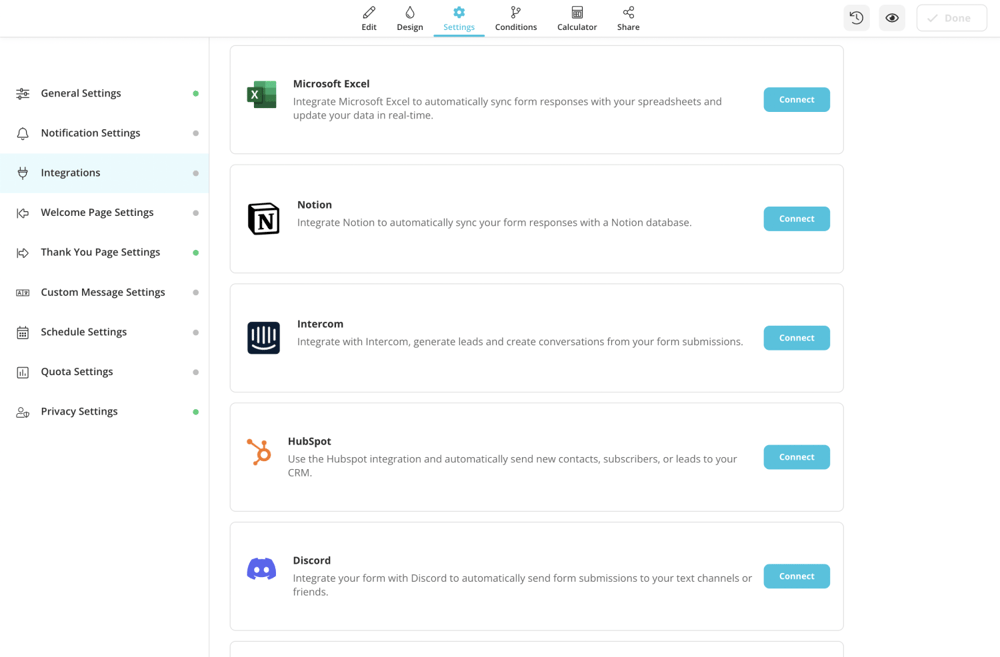The height and width of the screenshot is (657, 1000).
Task: Connect the Microsoft Excel integration
Action: pos(796,100)
